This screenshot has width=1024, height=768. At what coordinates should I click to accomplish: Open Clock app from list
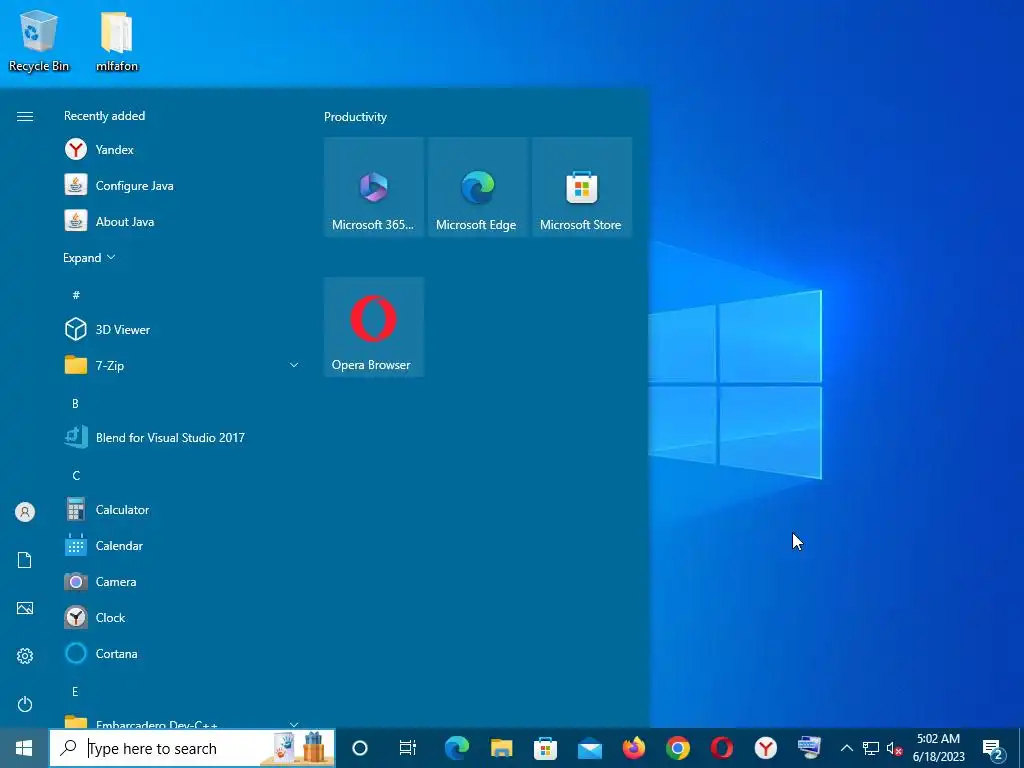click(x=181, y=617)
